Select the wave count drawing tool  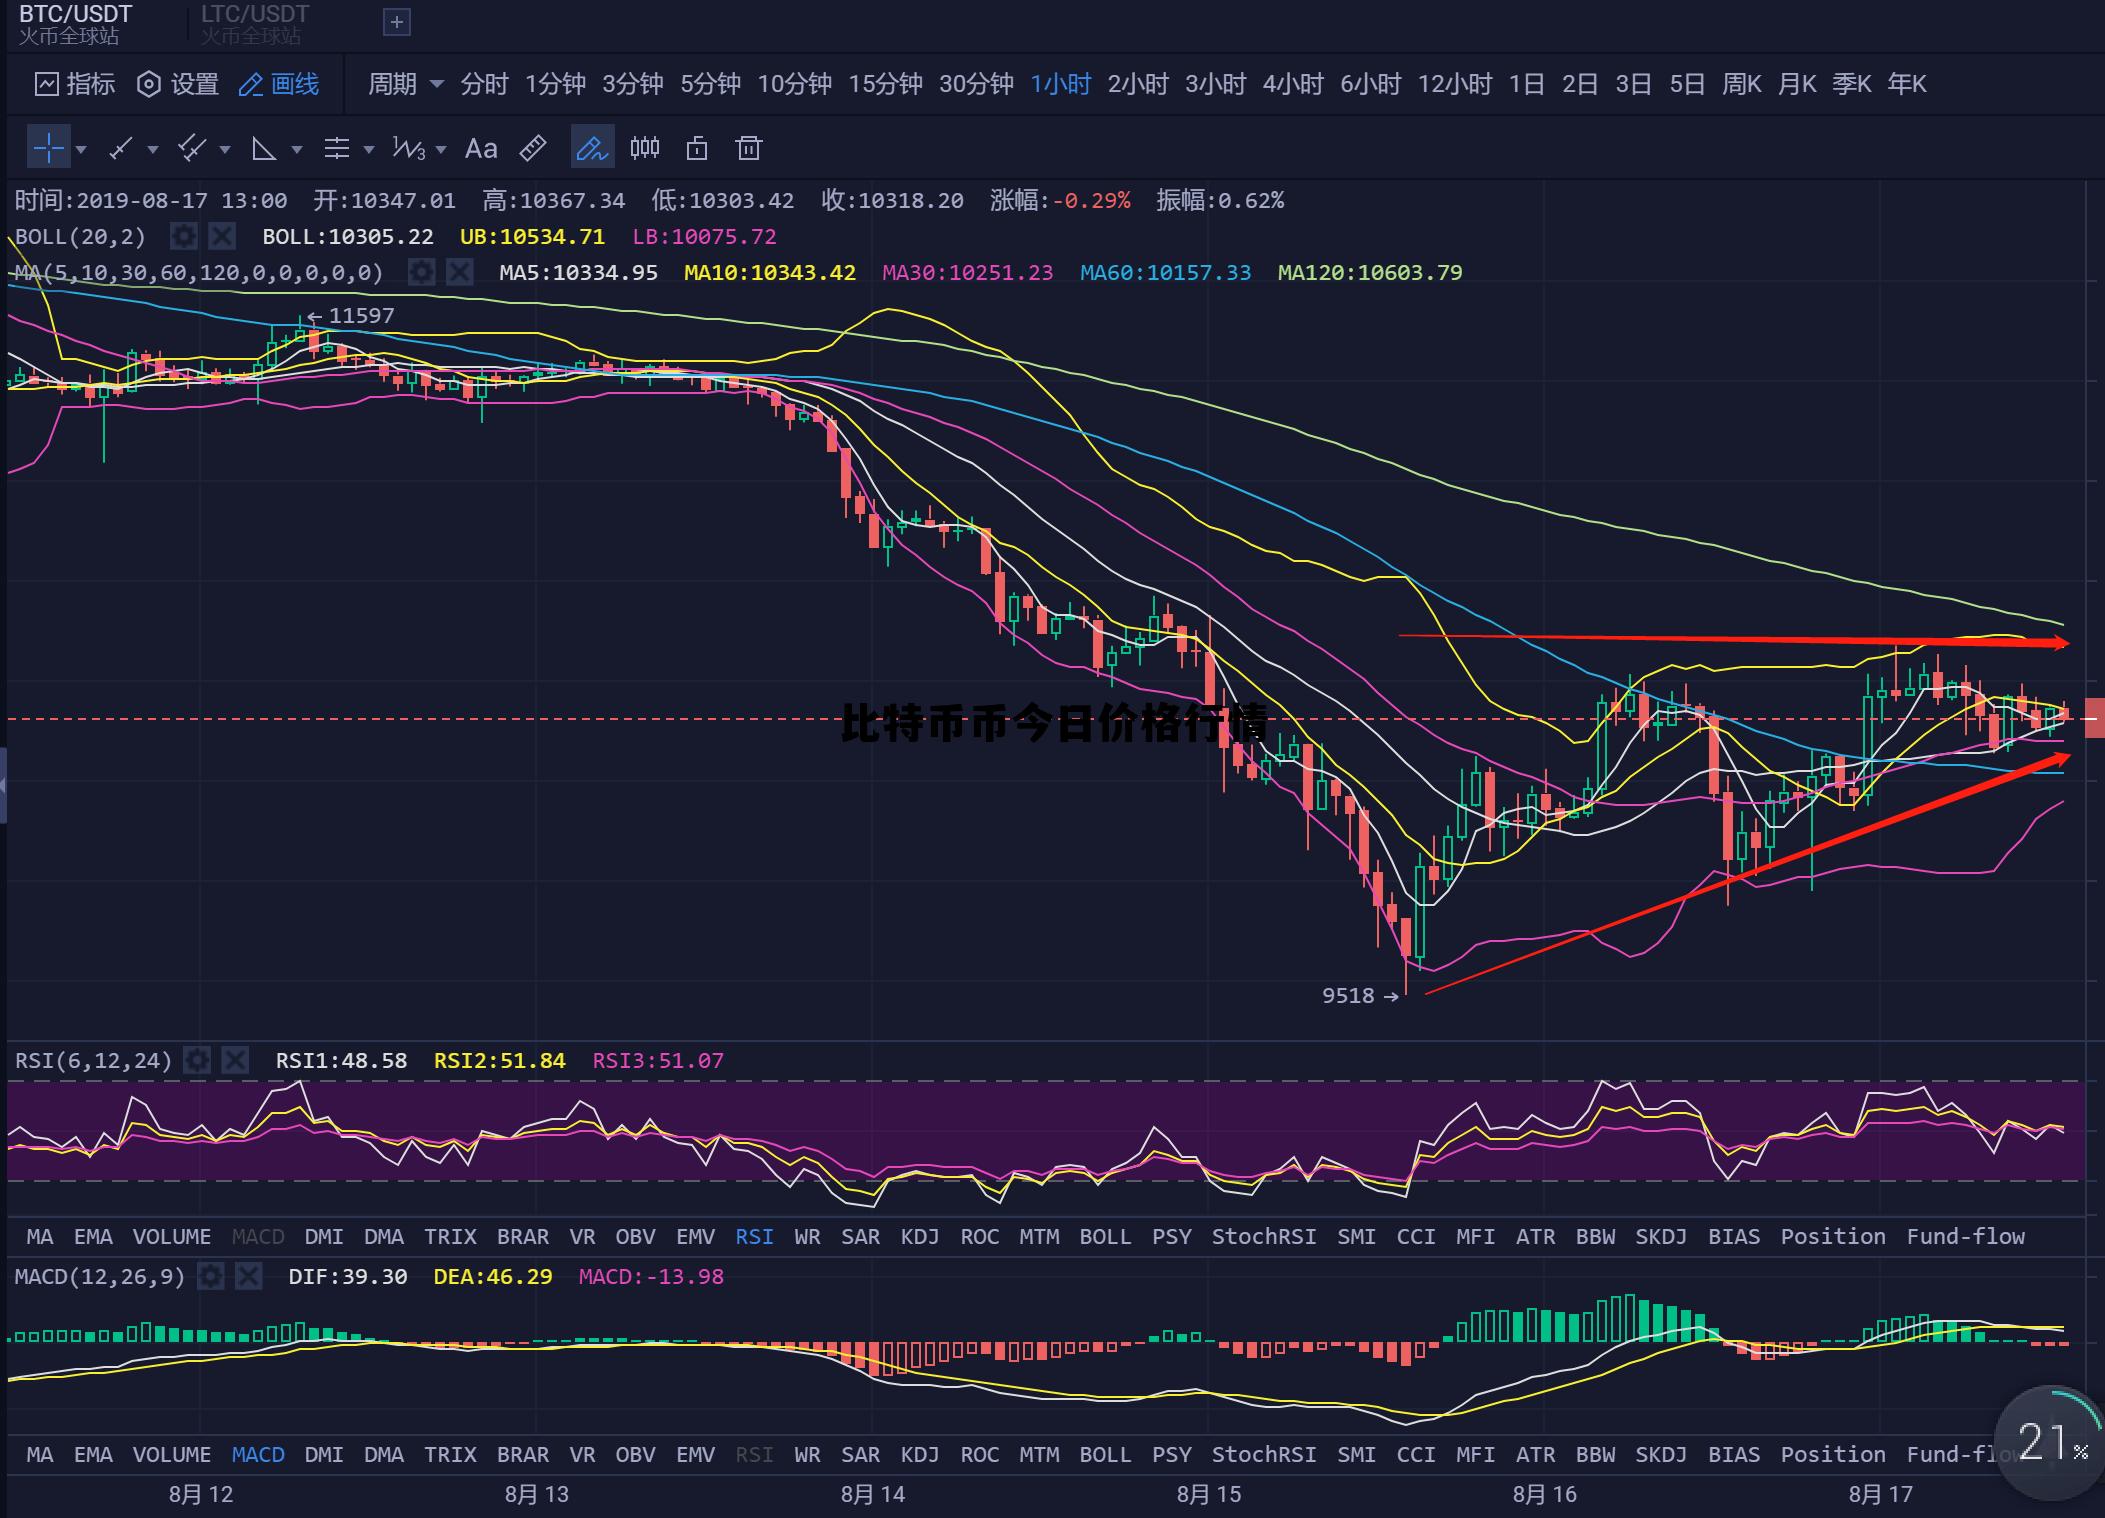[x=408, y=149]
